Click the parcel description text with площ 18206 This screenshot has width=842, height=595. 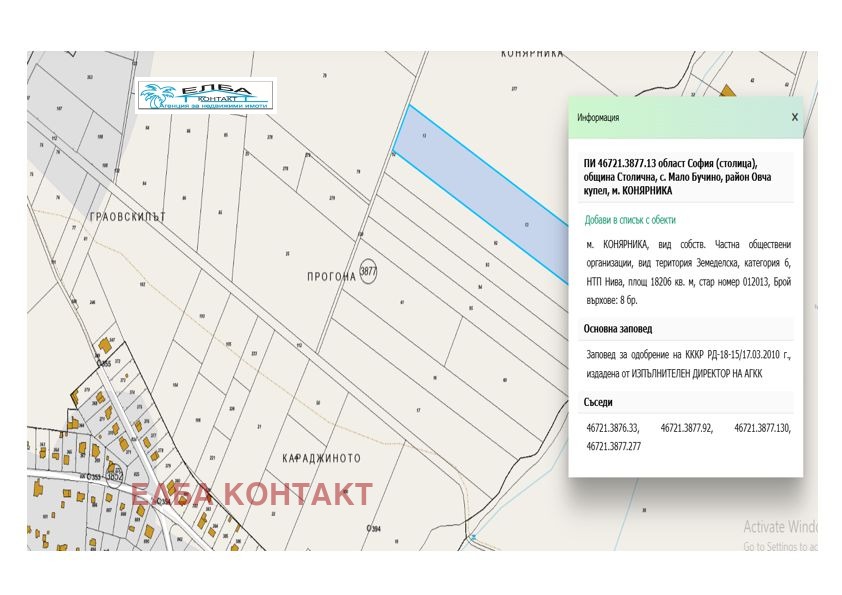click(x=688, y=273)
